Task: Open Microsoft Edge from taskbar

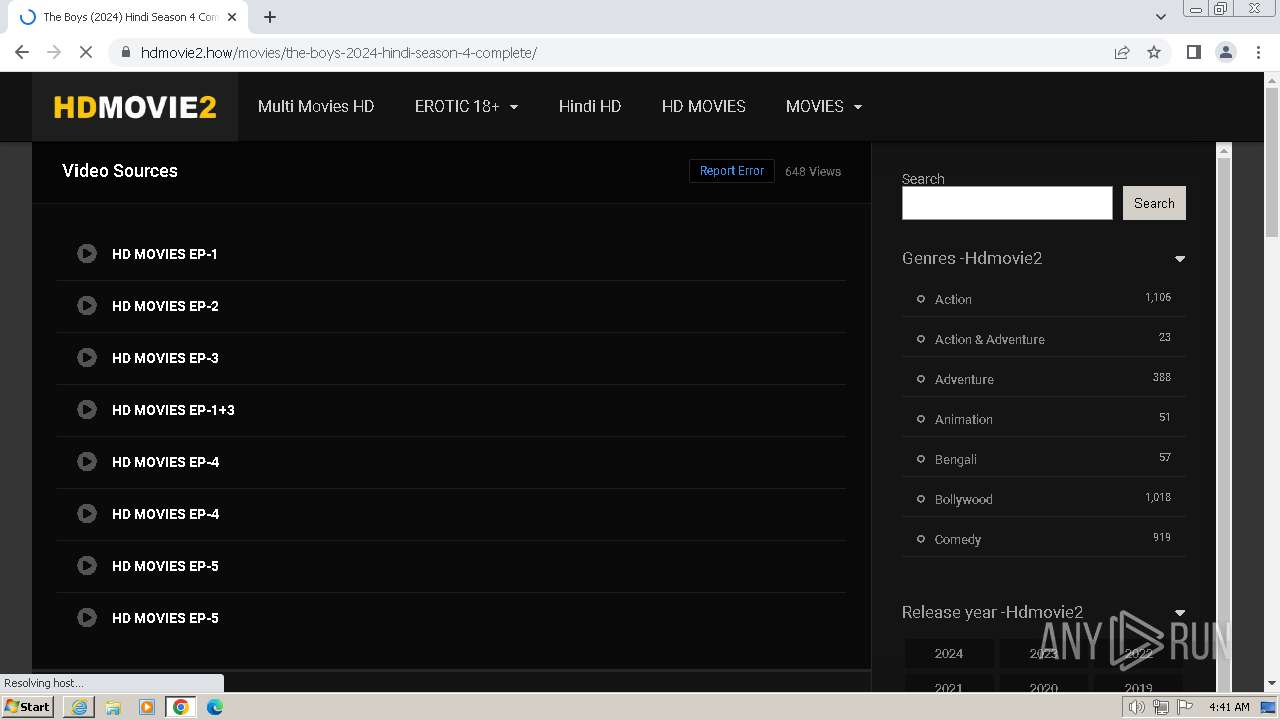Action: coord(215,707)
